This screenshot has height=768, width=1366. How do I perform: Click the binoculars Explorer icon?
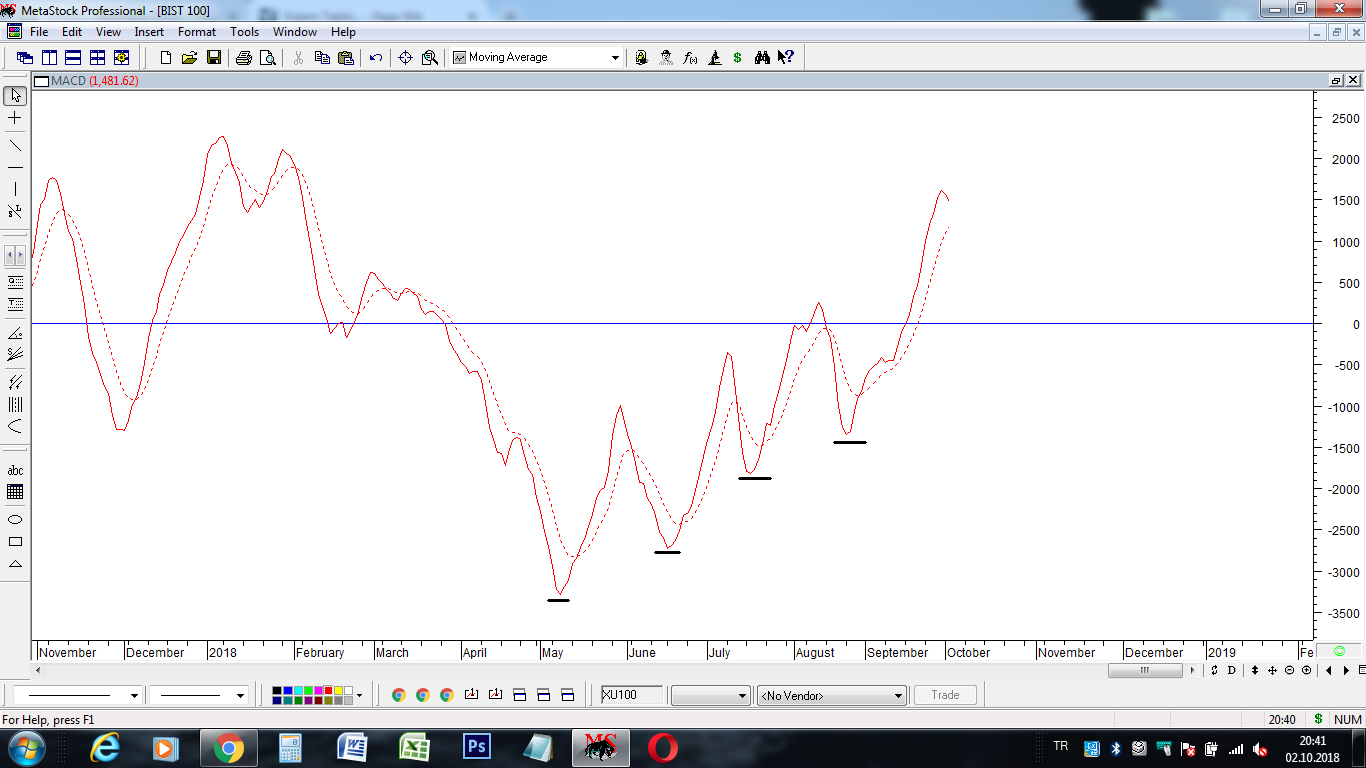[x=762, y=58]
